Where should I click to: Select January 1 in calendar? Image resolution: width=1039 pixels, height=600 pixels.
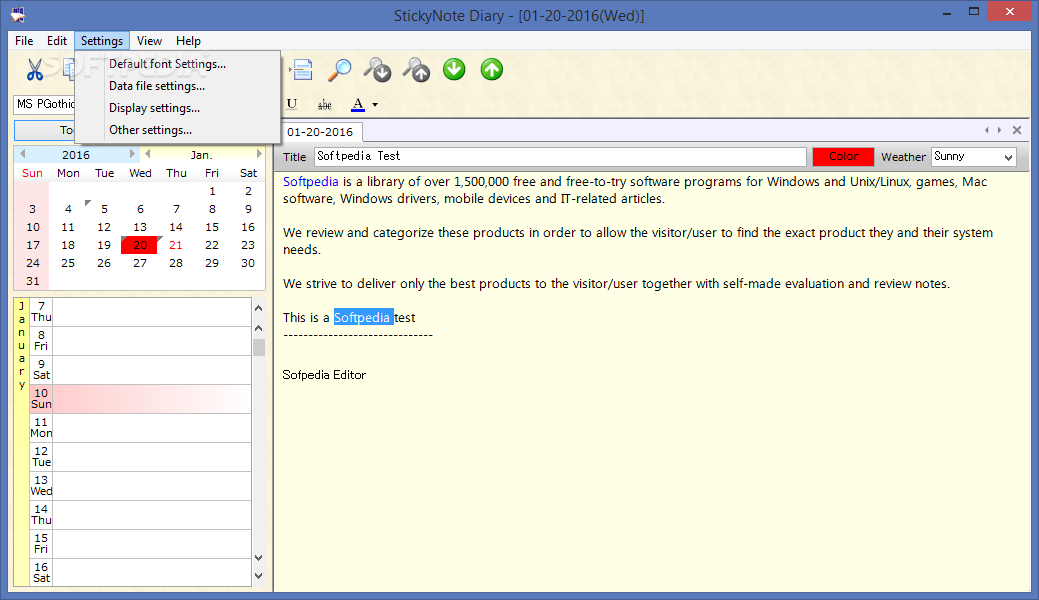tap(212, 191)
